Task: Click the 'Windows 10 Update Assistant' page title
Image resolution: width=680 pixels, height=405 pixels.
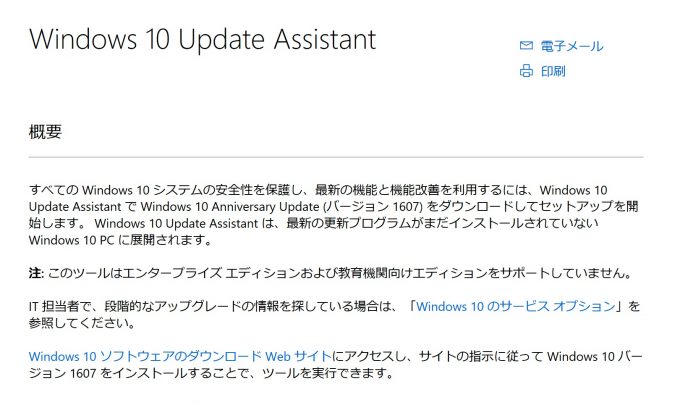Action: [x=203, y=39]
